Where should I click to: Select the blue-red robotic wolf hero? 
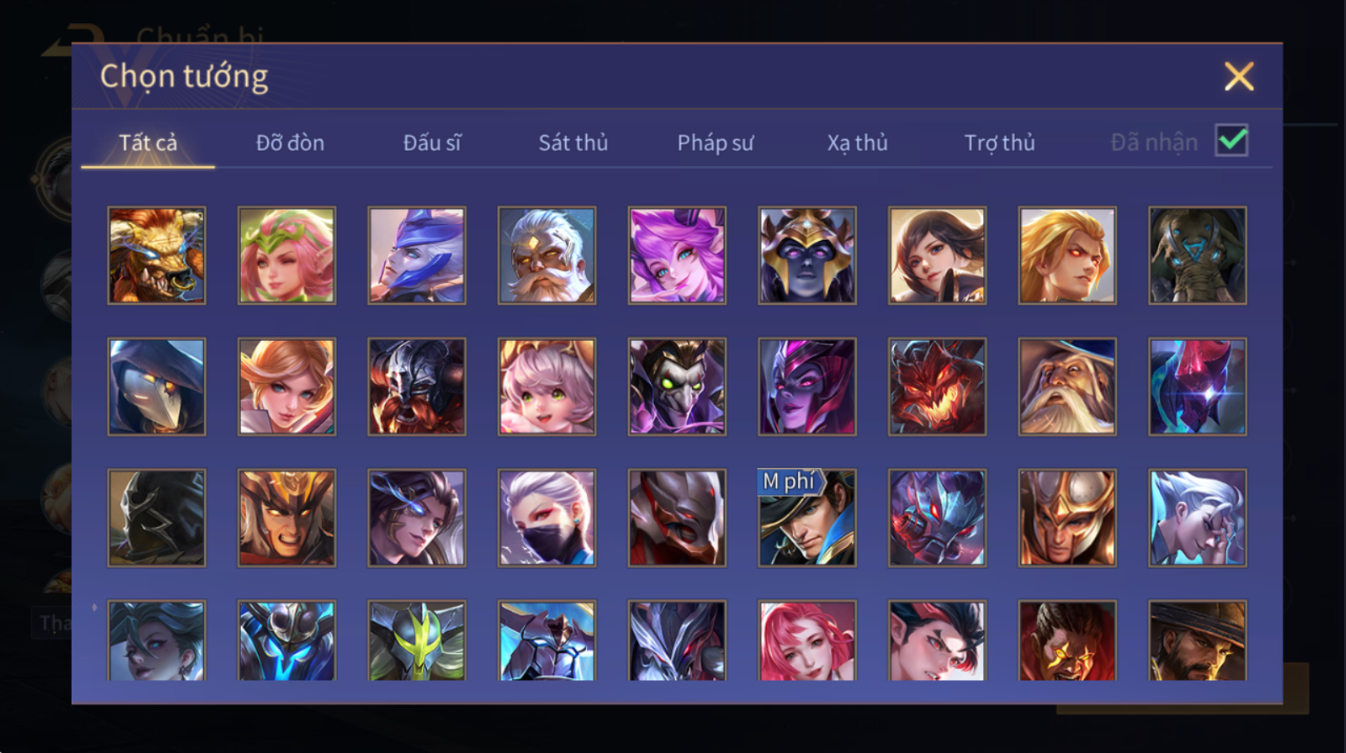point(937,518)
